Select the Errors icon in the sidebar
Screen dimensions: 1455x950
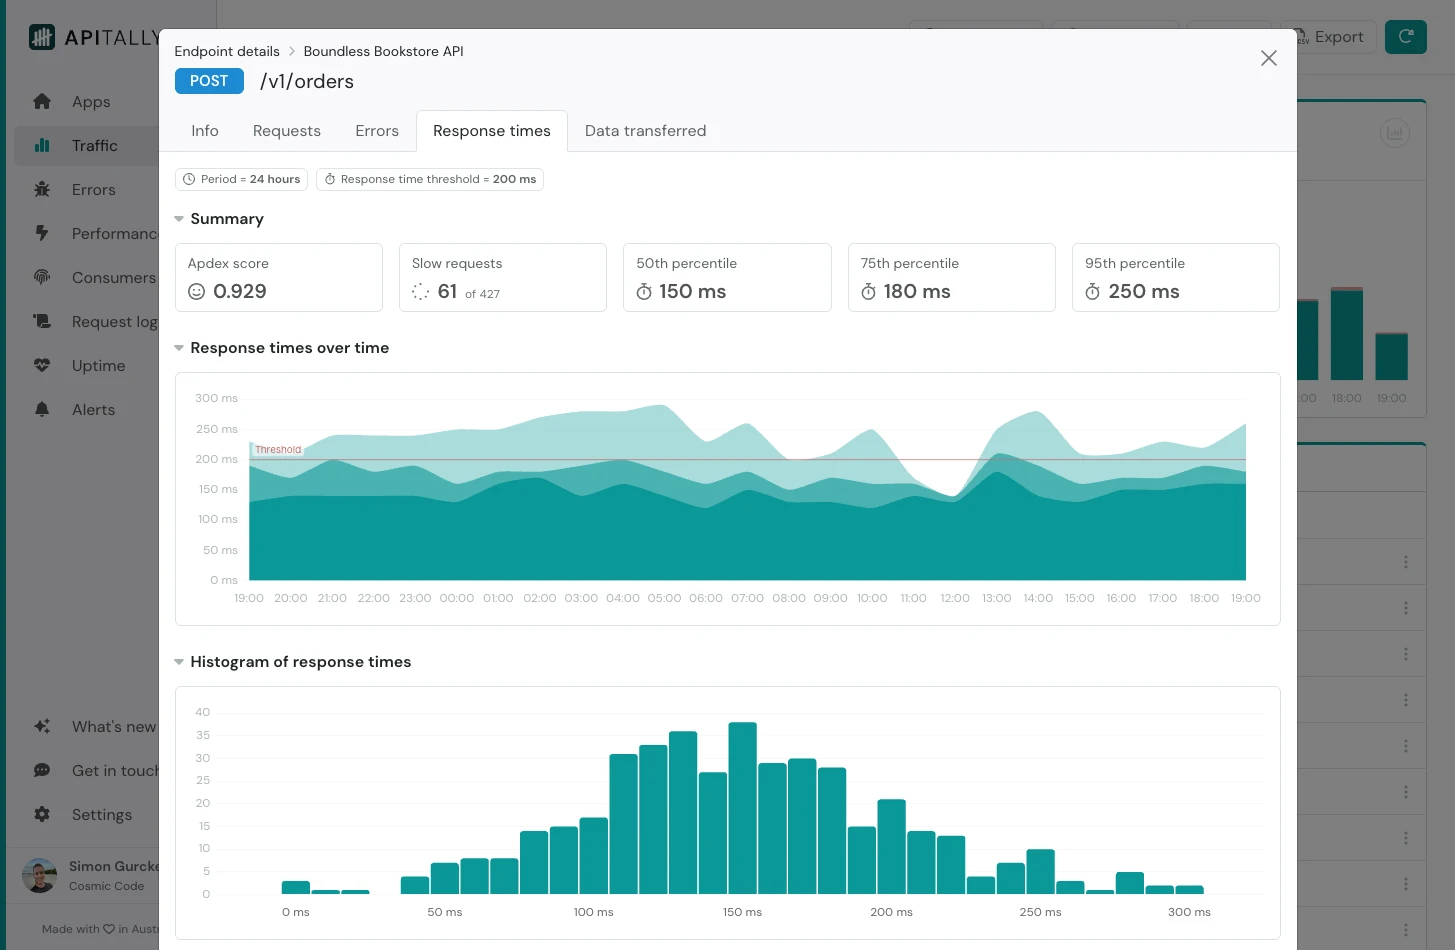(93, 189)
